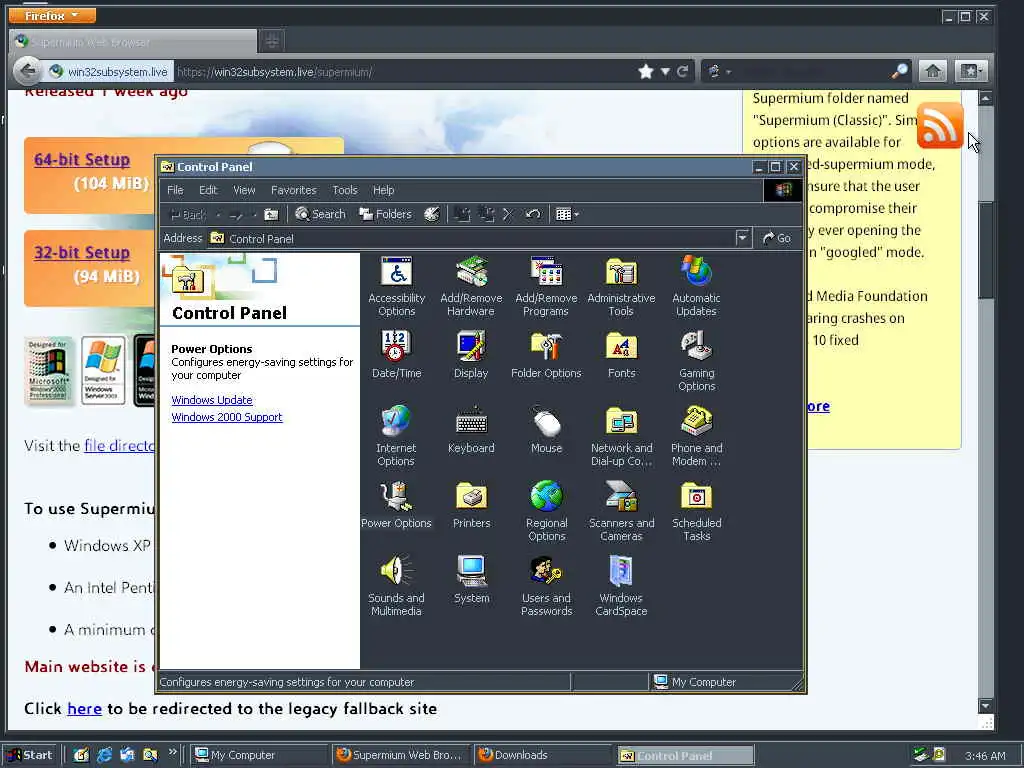Open the Scheduled Tasks icon
The width and height of the screenshot is (1024, 768).
(x=696, y=511)
